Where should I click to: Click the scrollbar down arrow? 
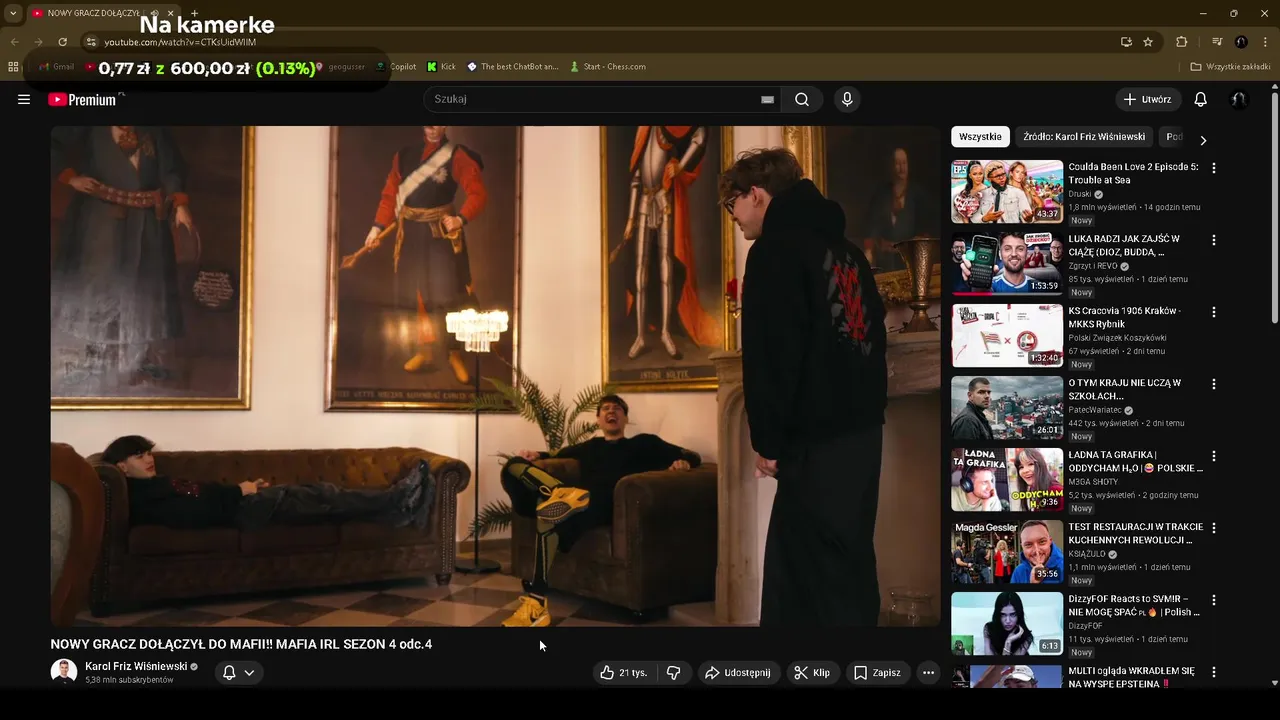tap(1274, 683)
